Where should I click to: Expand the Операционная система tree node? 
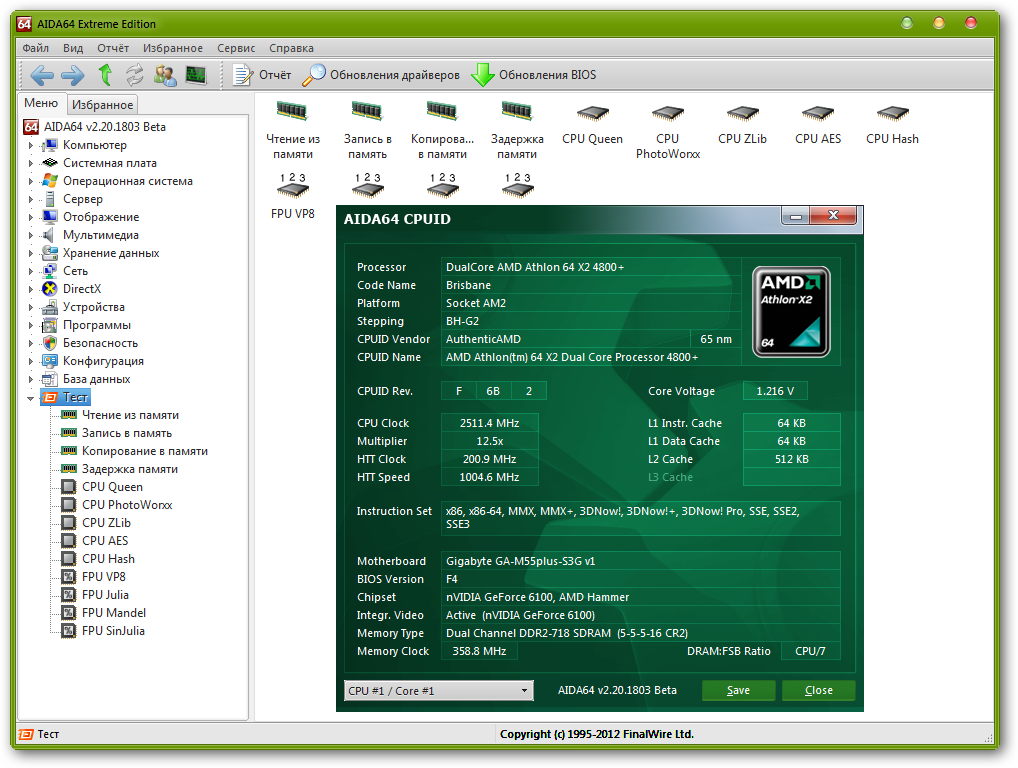[x=31, y=181]
